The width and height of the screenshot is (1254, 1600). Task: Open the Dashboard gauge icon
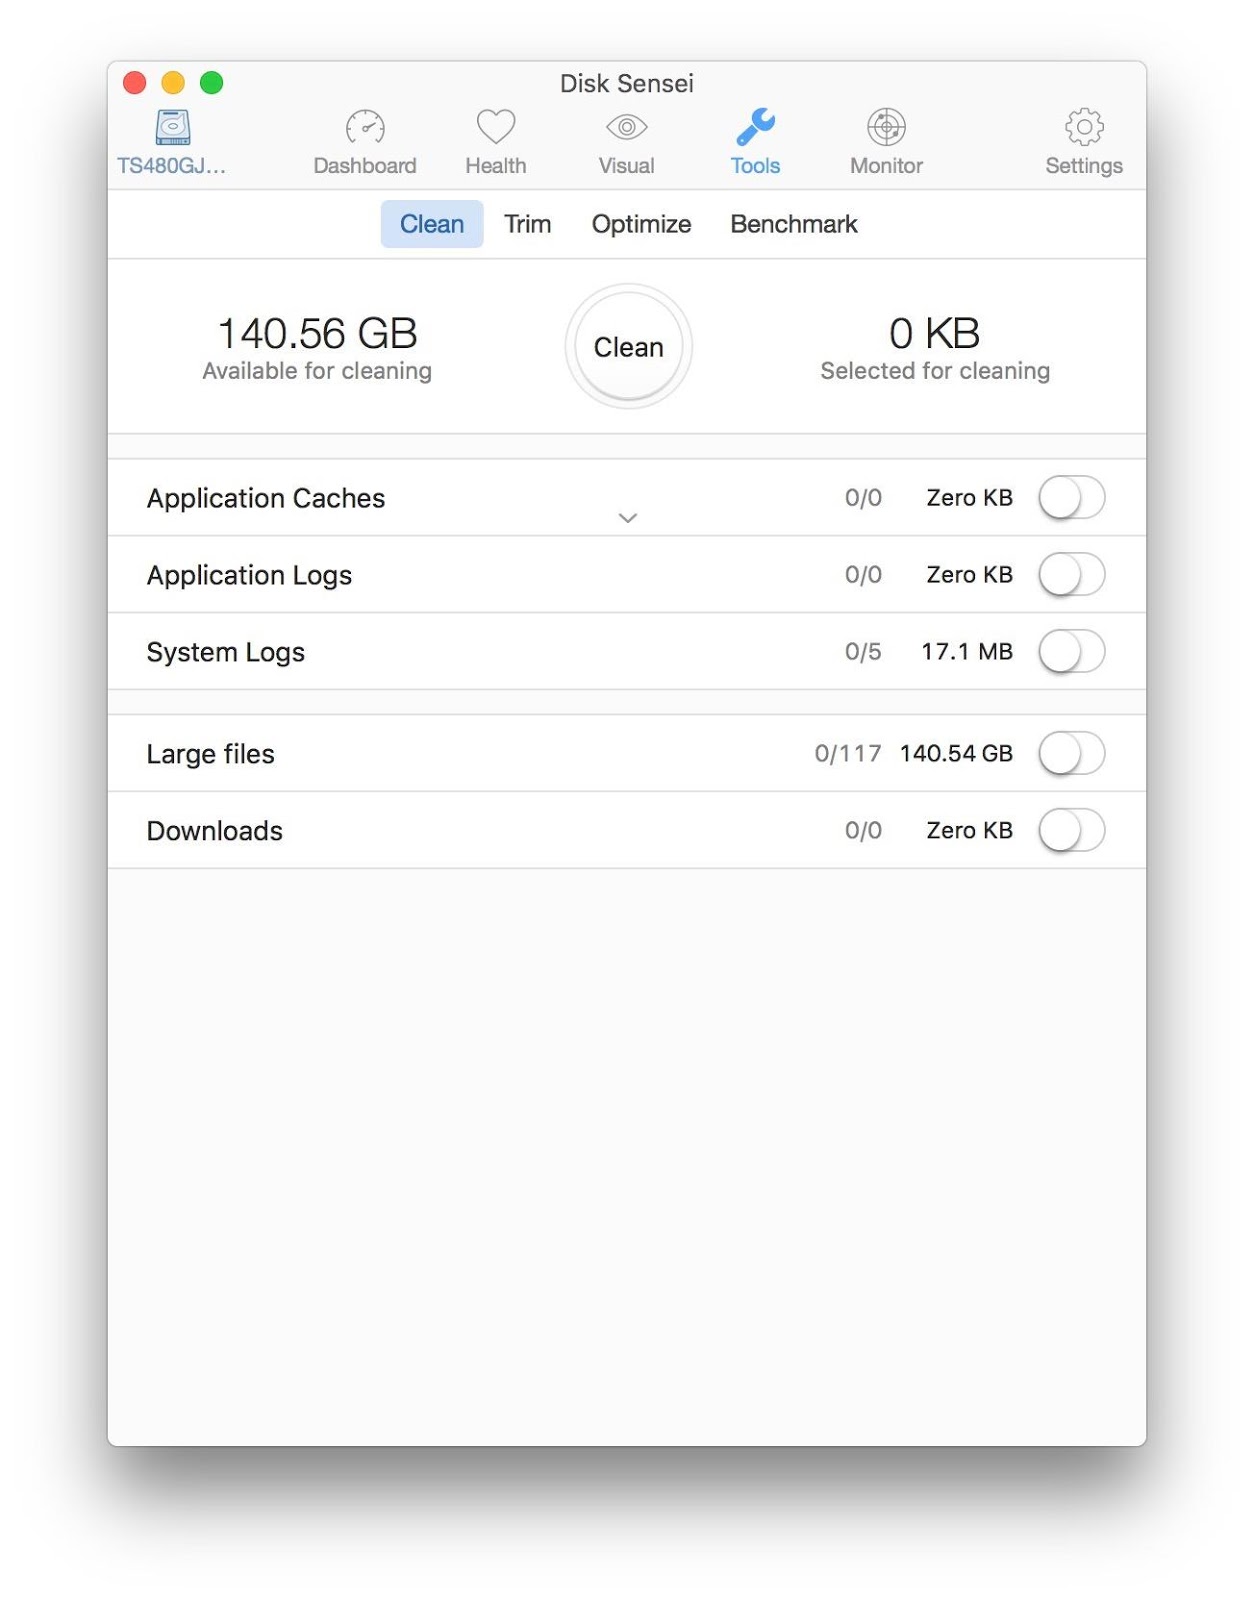365,127
